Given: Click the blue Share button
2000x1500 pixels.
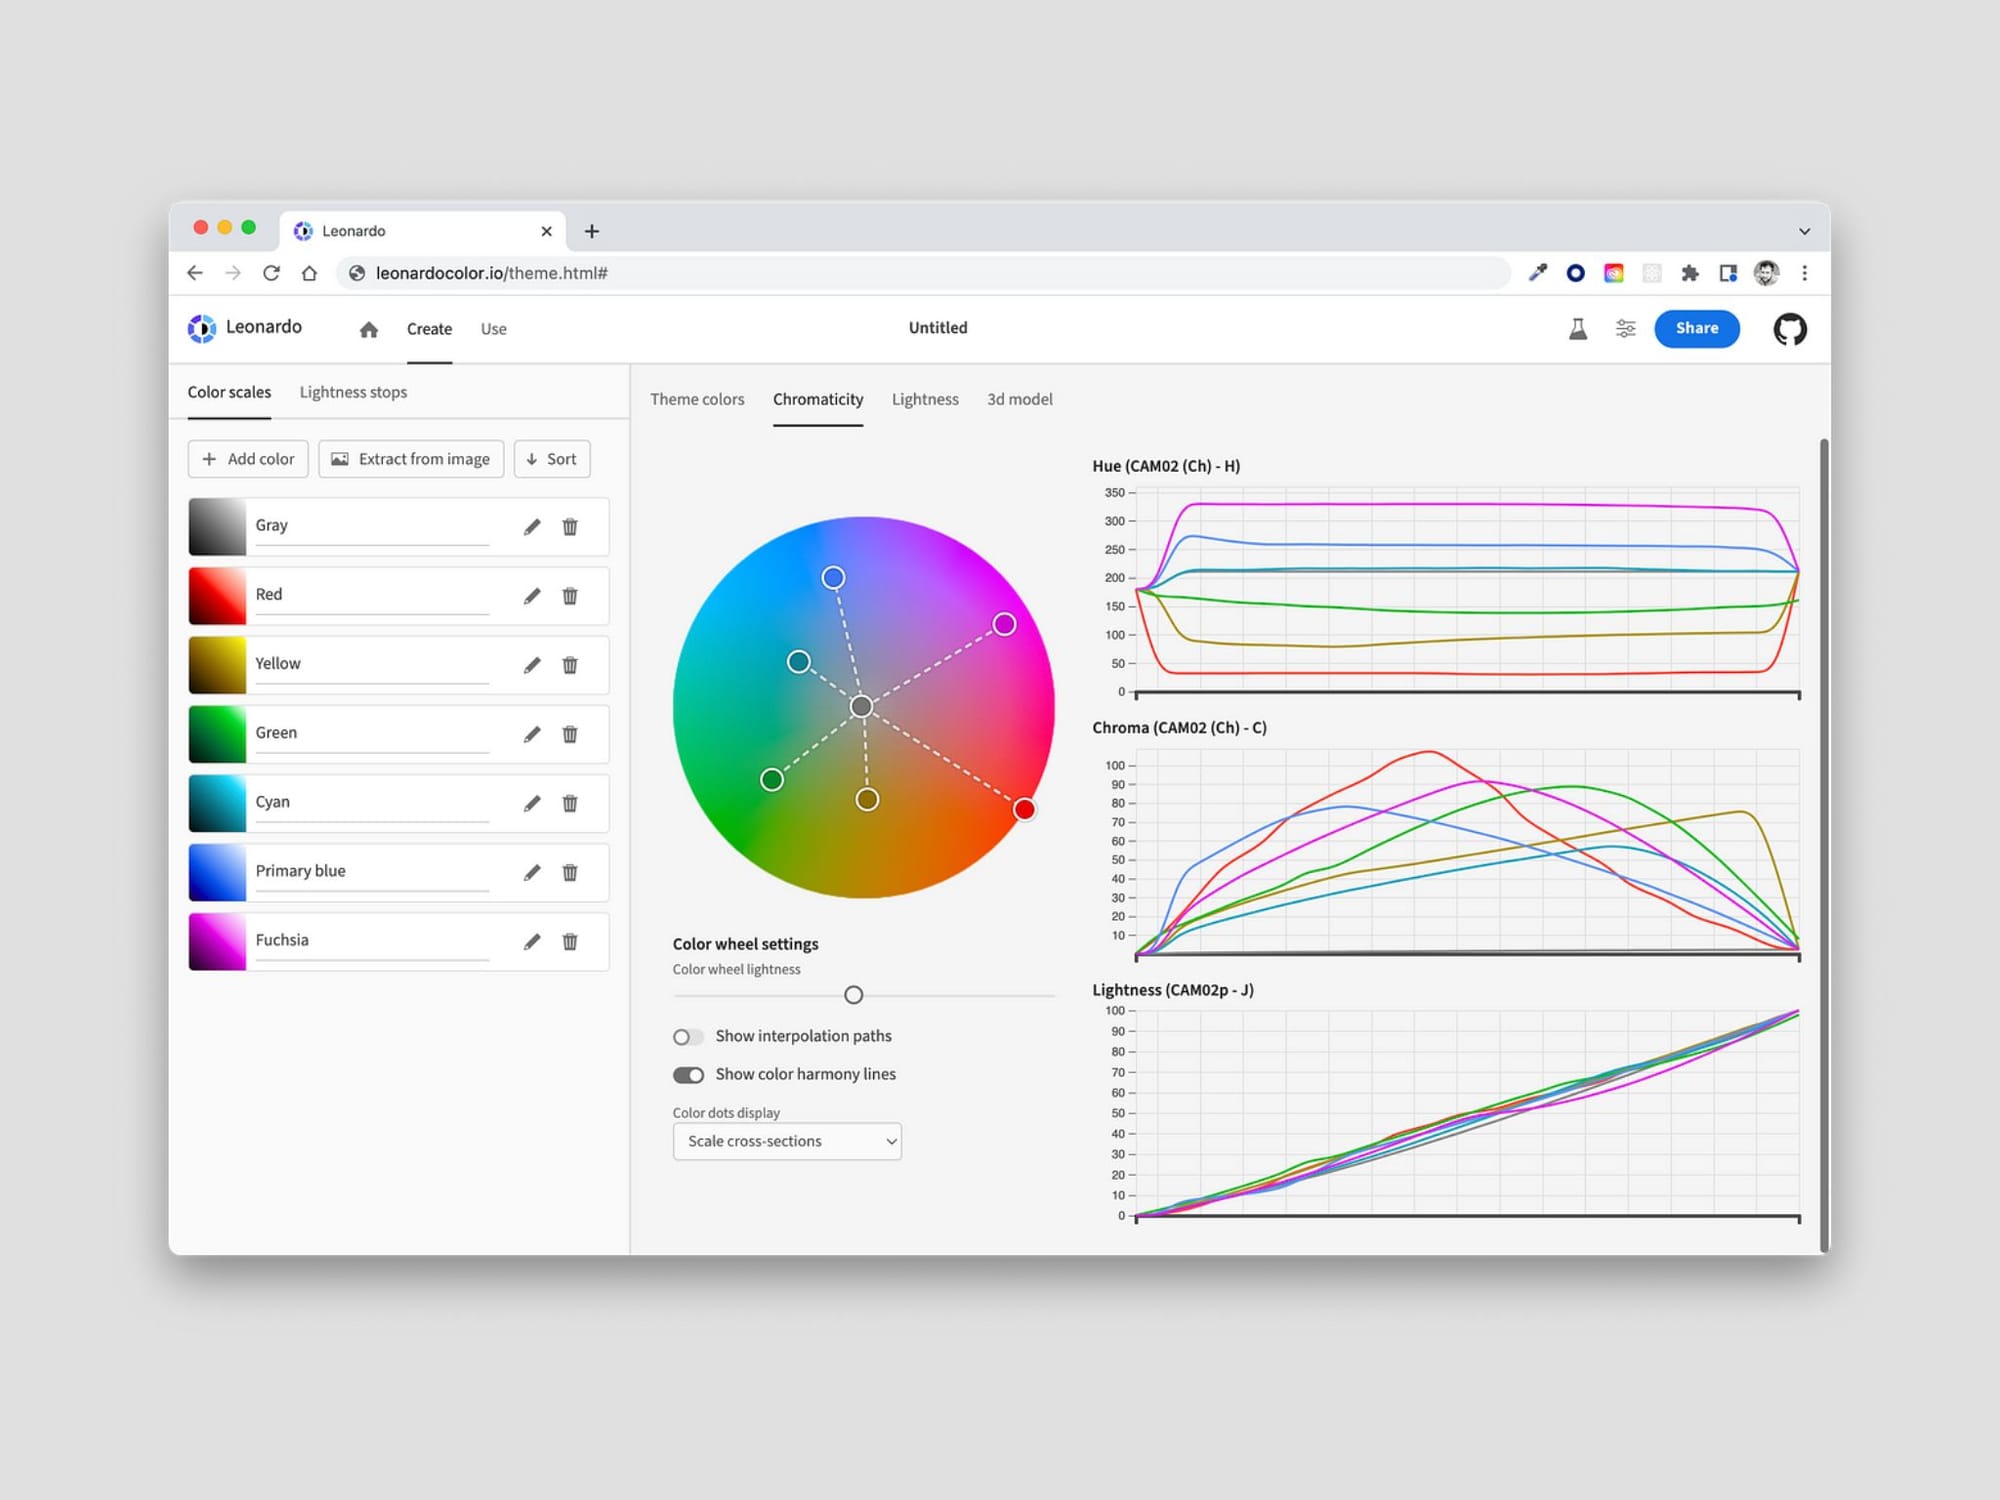Looking at the screenshot, I should click(1696, 328).
